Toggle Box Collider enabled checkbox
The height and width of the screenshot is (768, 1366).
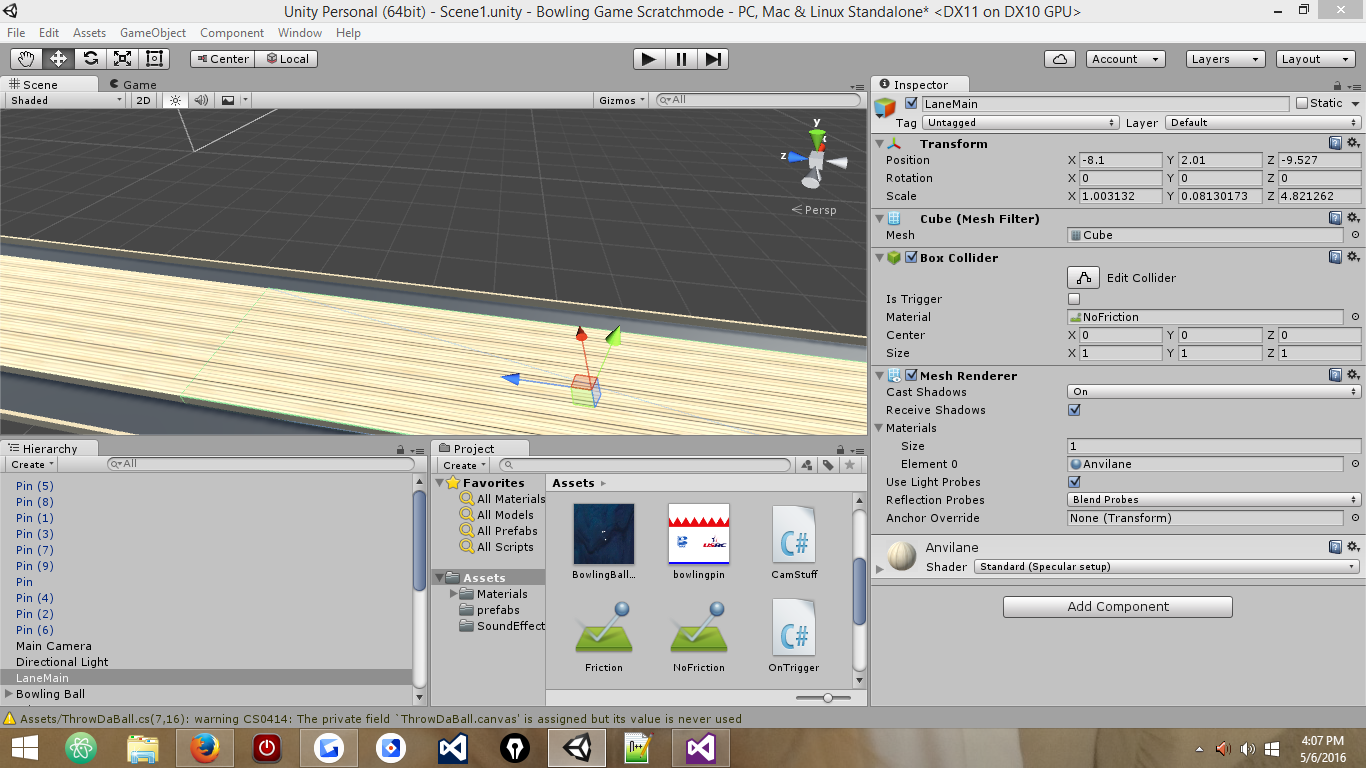click(x=911, y=257)
